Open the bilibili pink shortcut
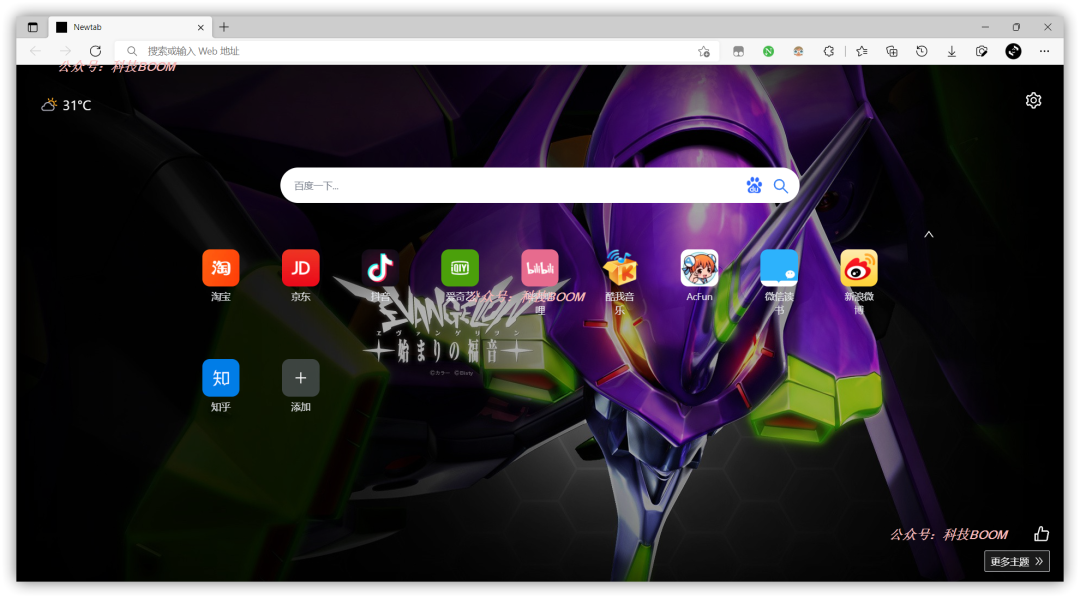This screenshot has width=1080, height=598. [x=540, y=268]
